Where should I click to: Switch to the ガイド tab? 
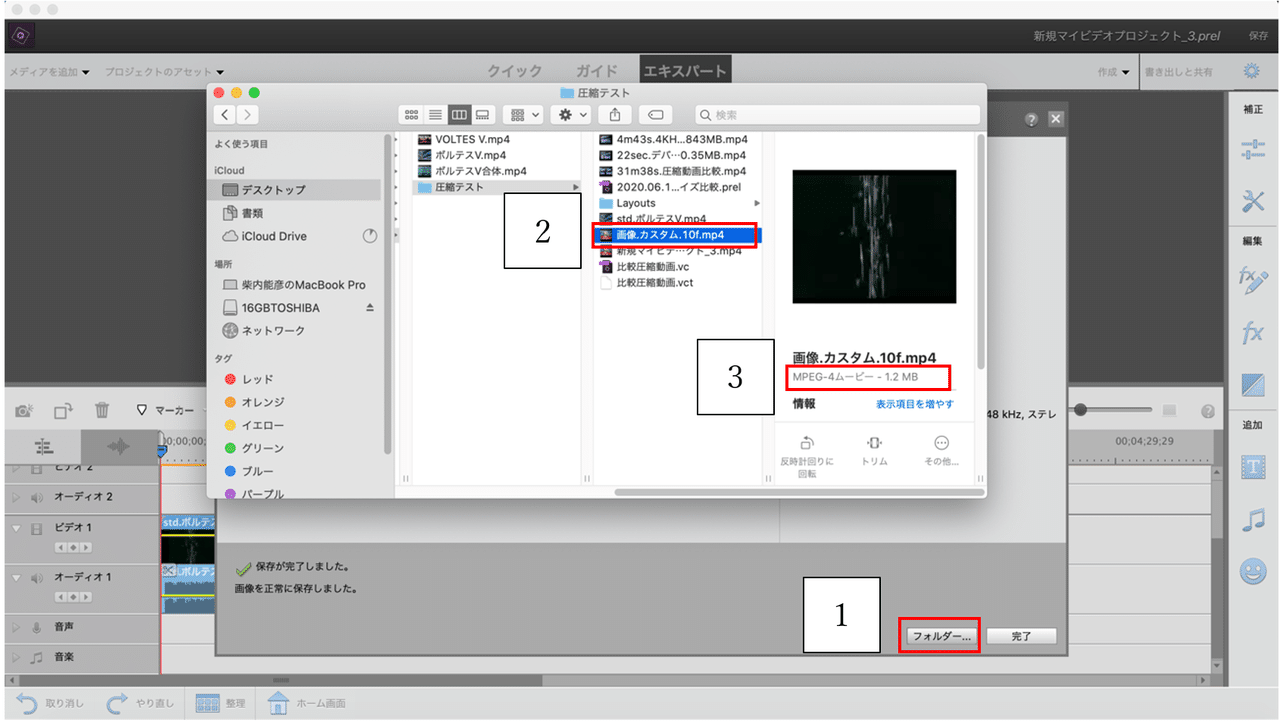coord(596,71)
